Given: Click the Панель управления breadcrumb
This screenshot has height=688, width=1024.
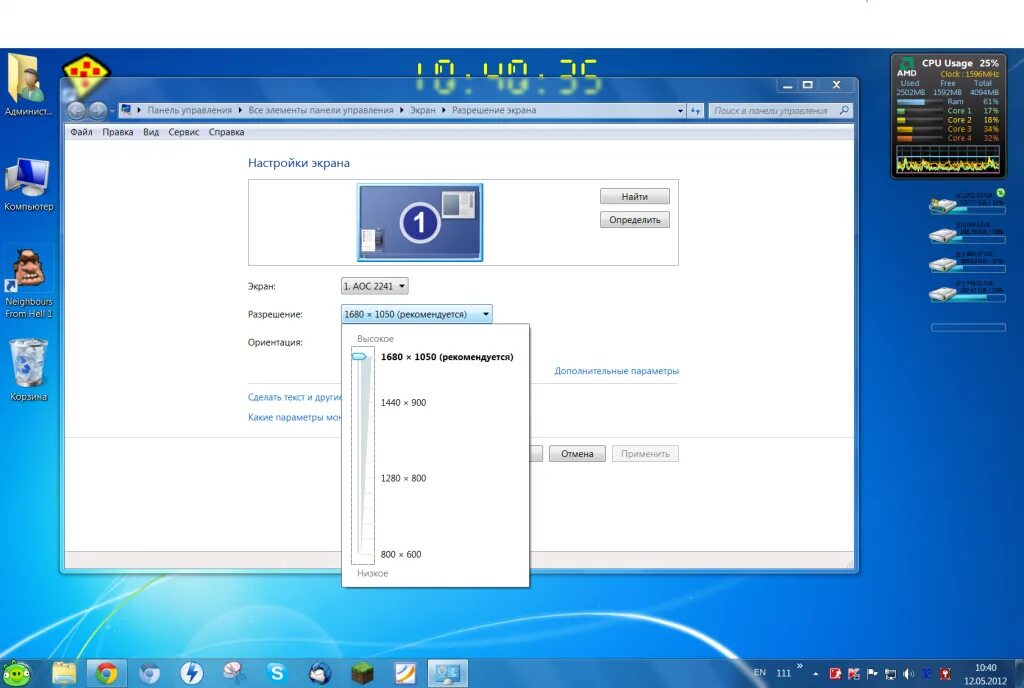Looking at the screenshot, I should tap(189, 110).
